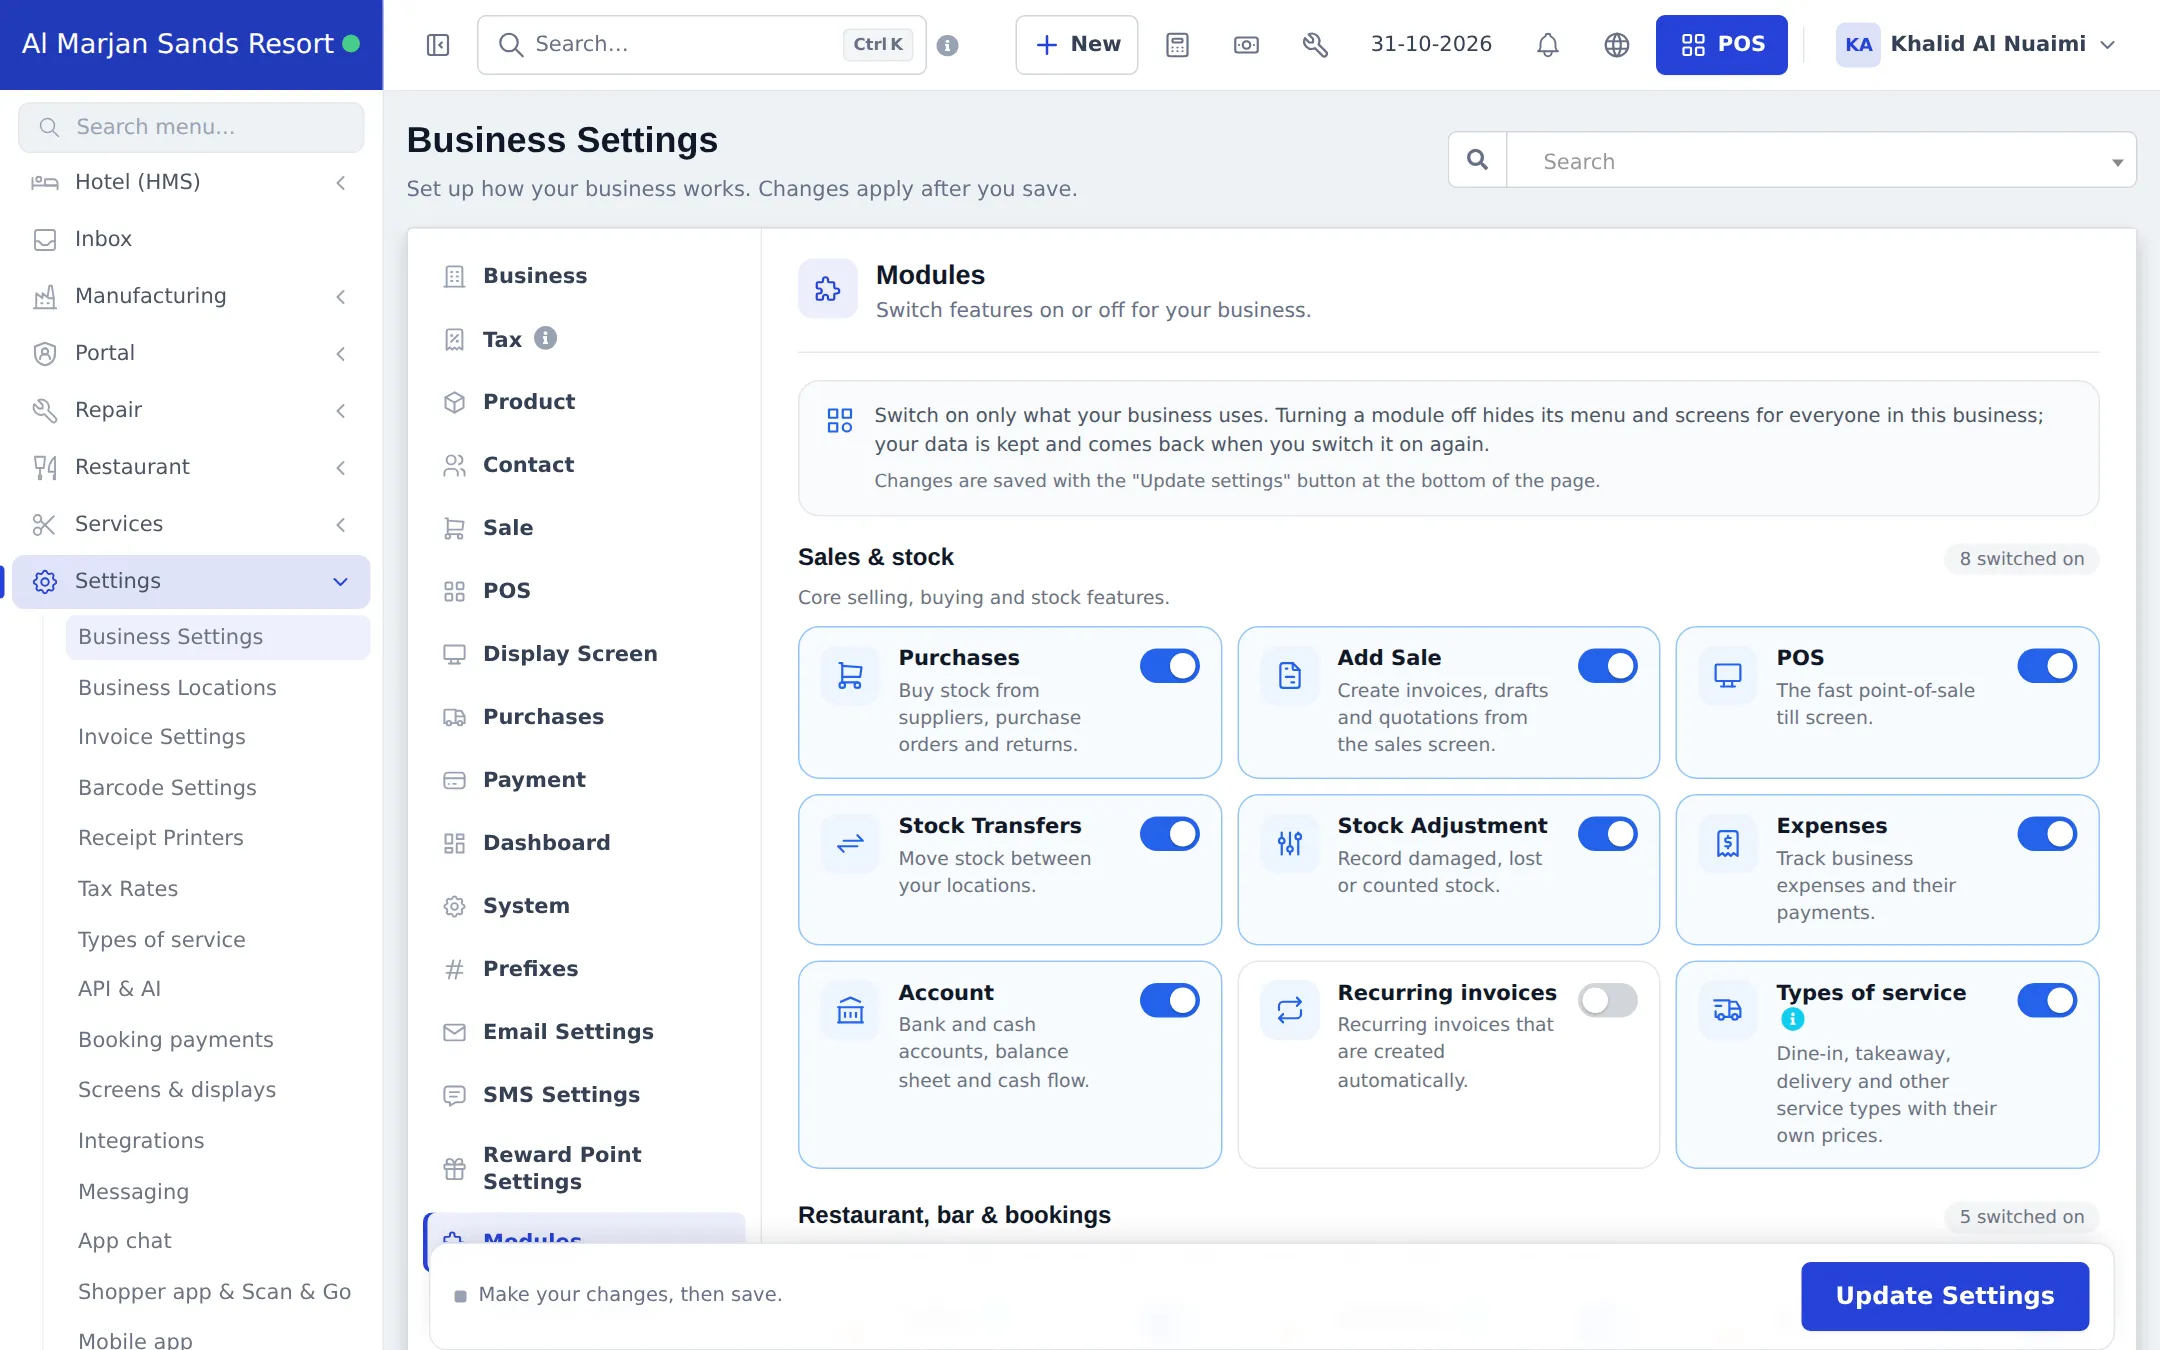Expand the Hotel (HMS) menu
The height and width of the screenshot is (1350, 2160).
click(x=190, y=182)
